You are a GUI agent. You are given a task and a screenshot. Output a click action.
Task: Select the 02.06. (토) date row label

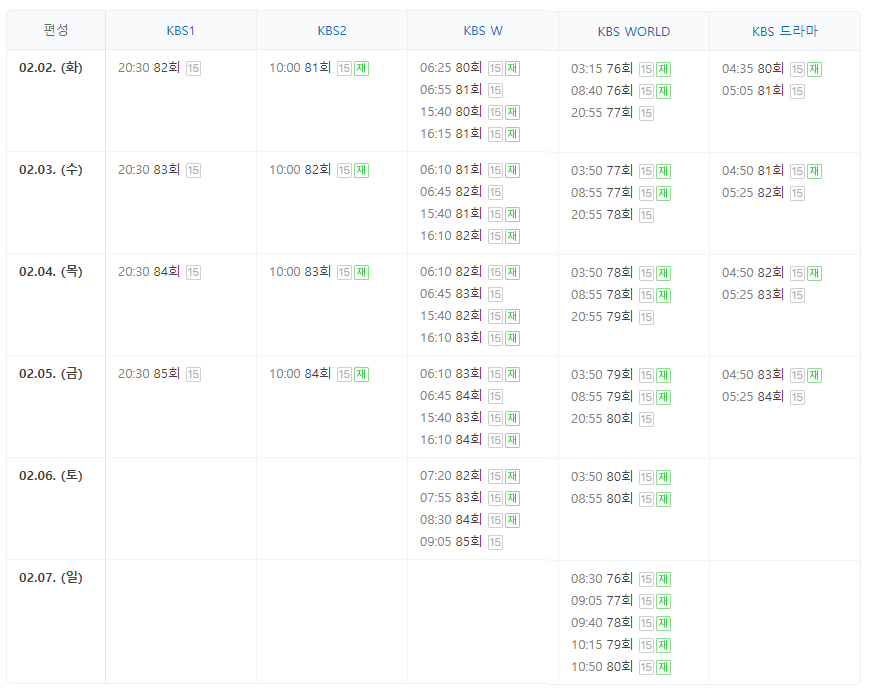(50, 476)
